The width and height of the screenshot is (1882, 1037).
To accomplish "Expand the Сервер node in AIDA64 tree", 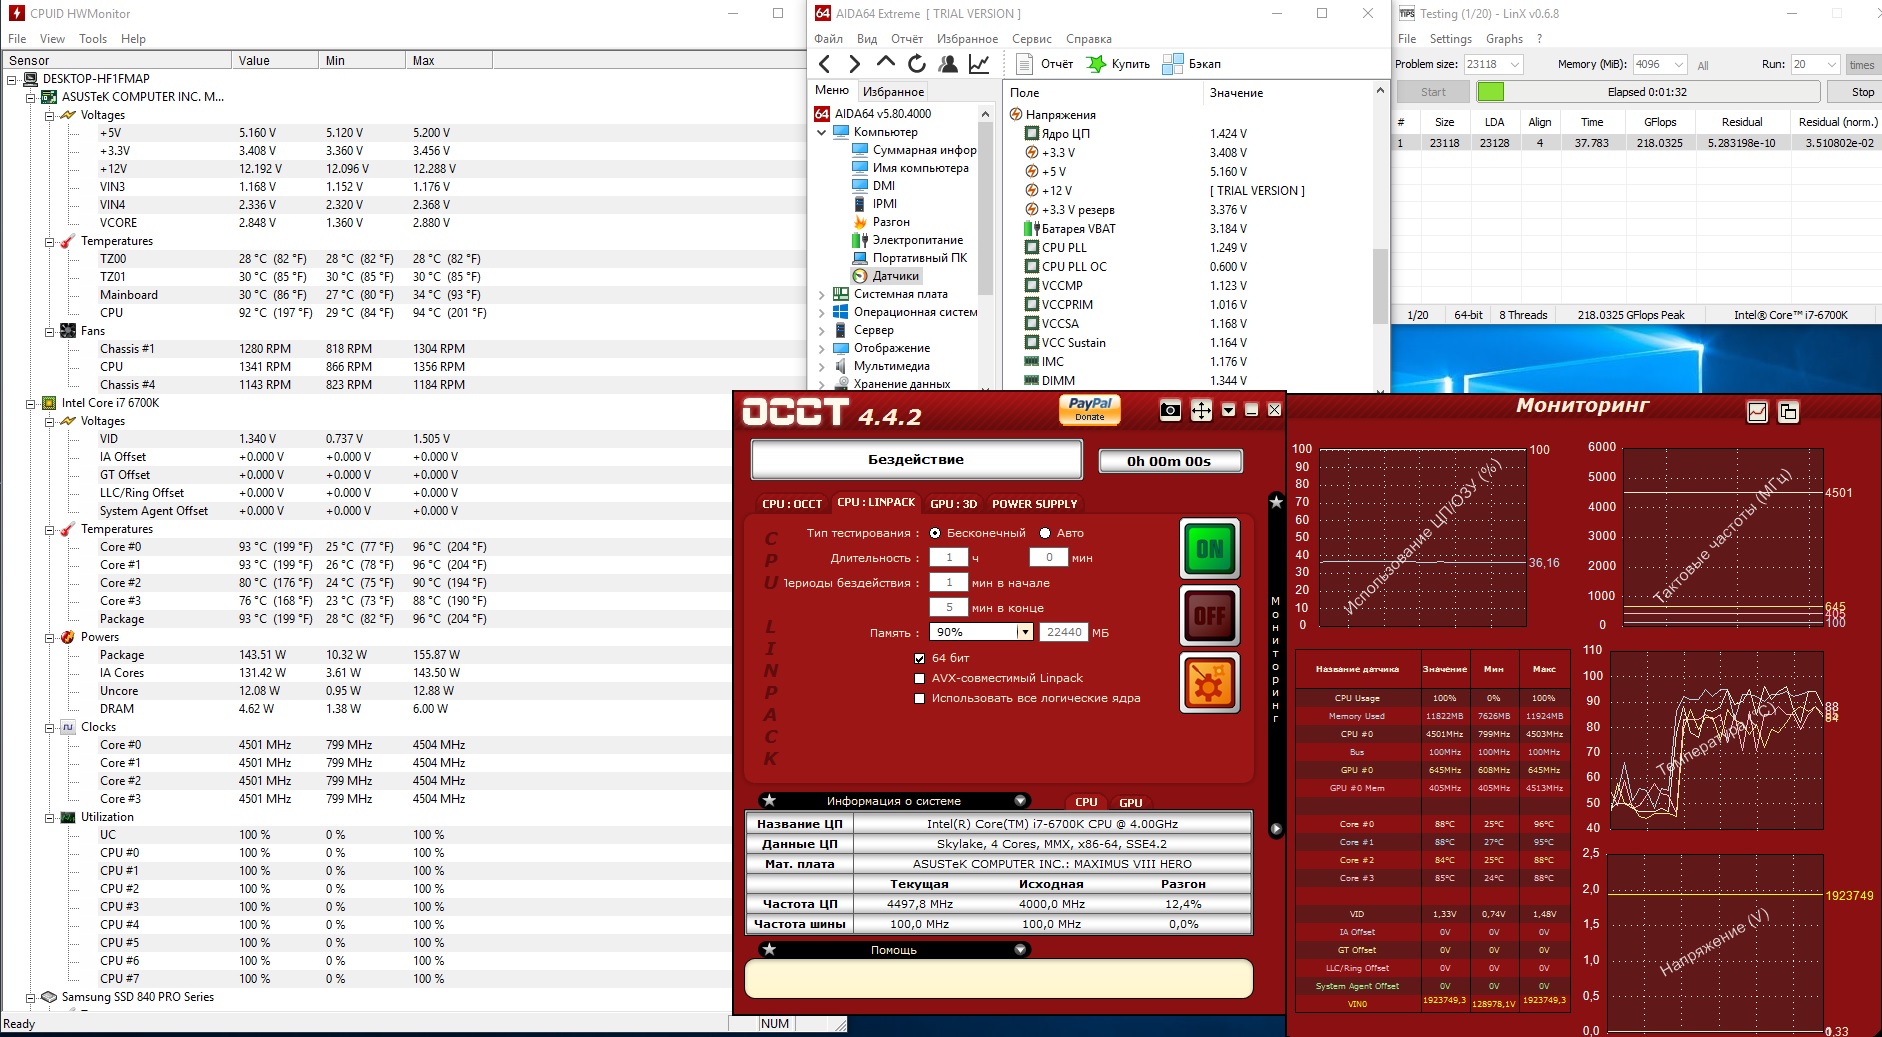I will click(822, 330).
